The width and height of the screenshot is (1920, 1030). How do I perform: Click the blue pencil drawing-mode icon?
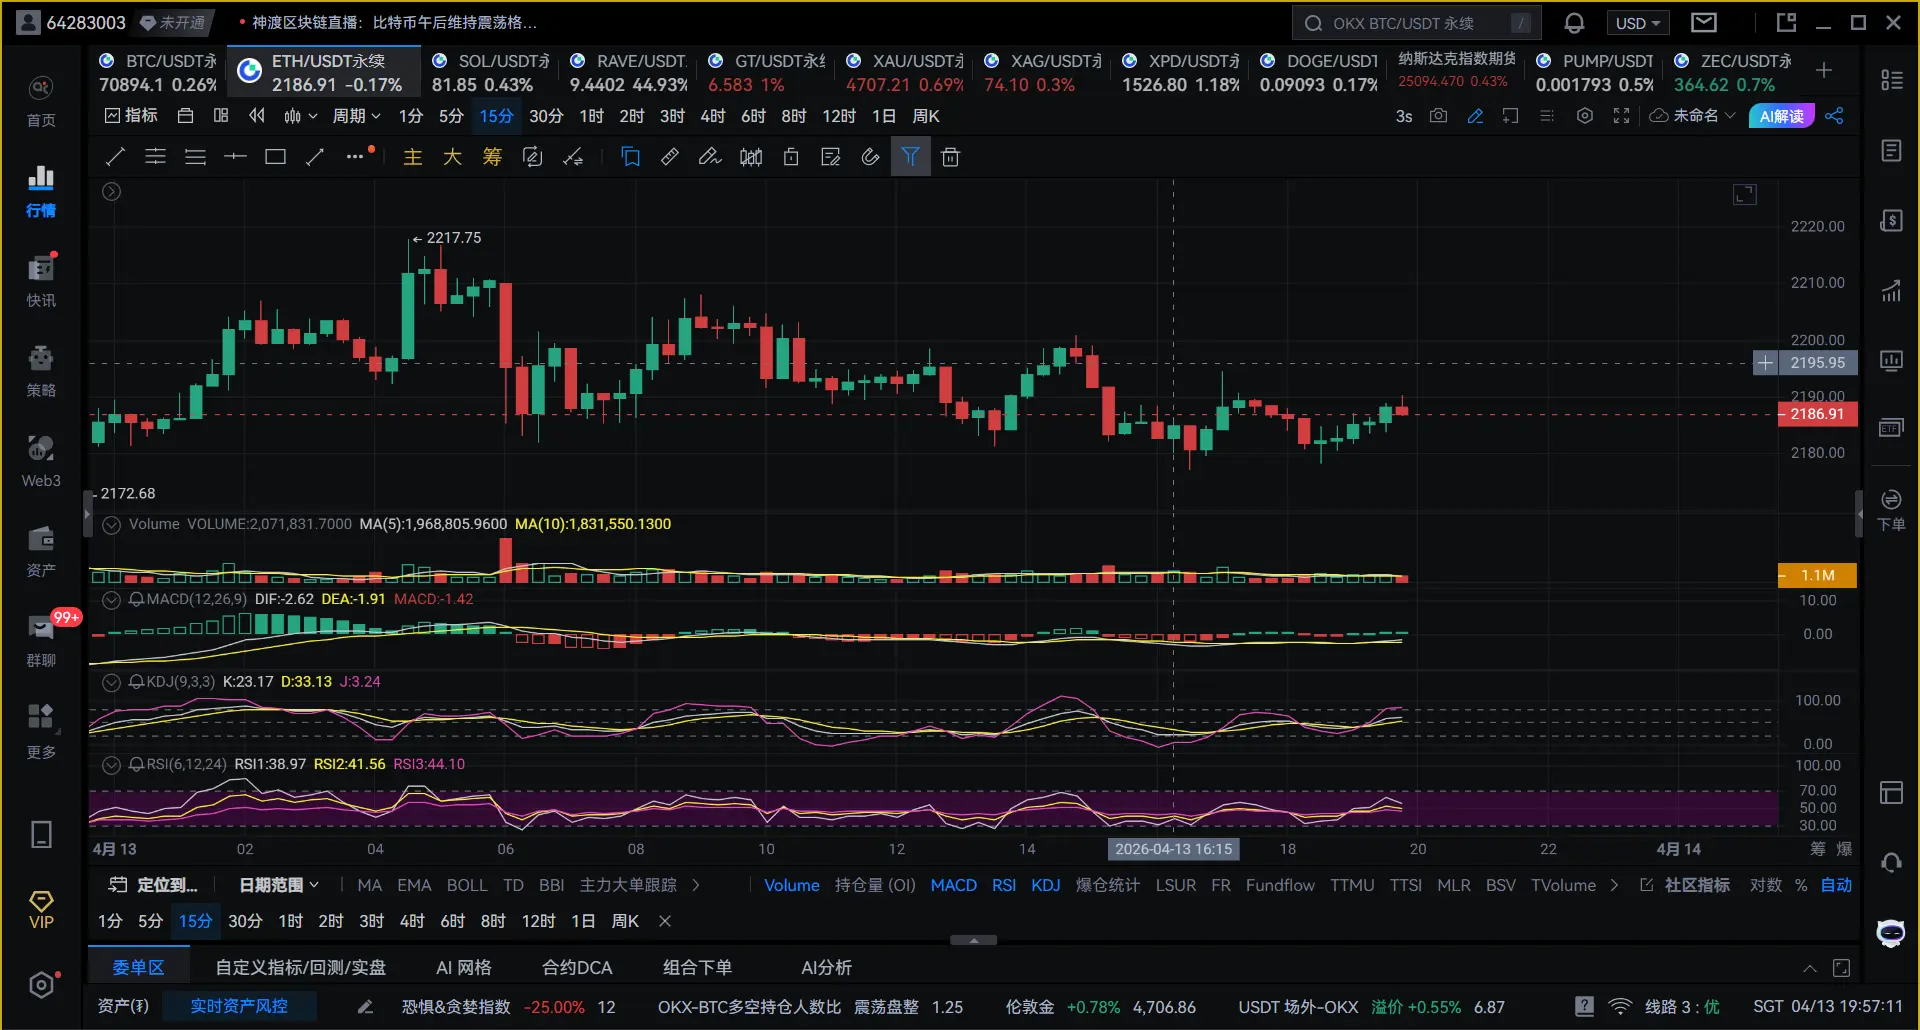(1475, 116)
